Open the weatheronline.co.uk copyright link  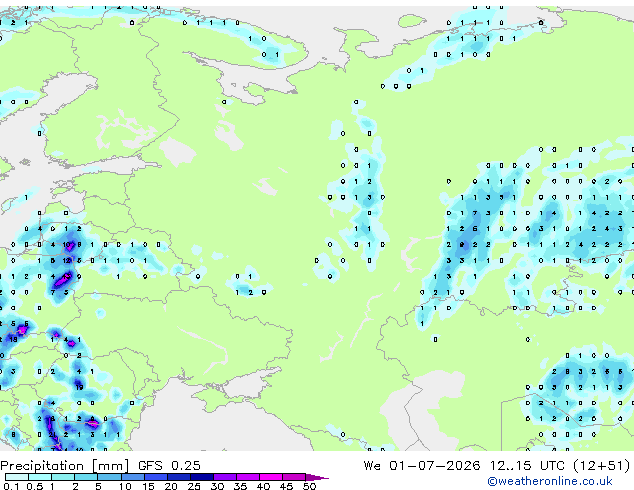(550, 481)
